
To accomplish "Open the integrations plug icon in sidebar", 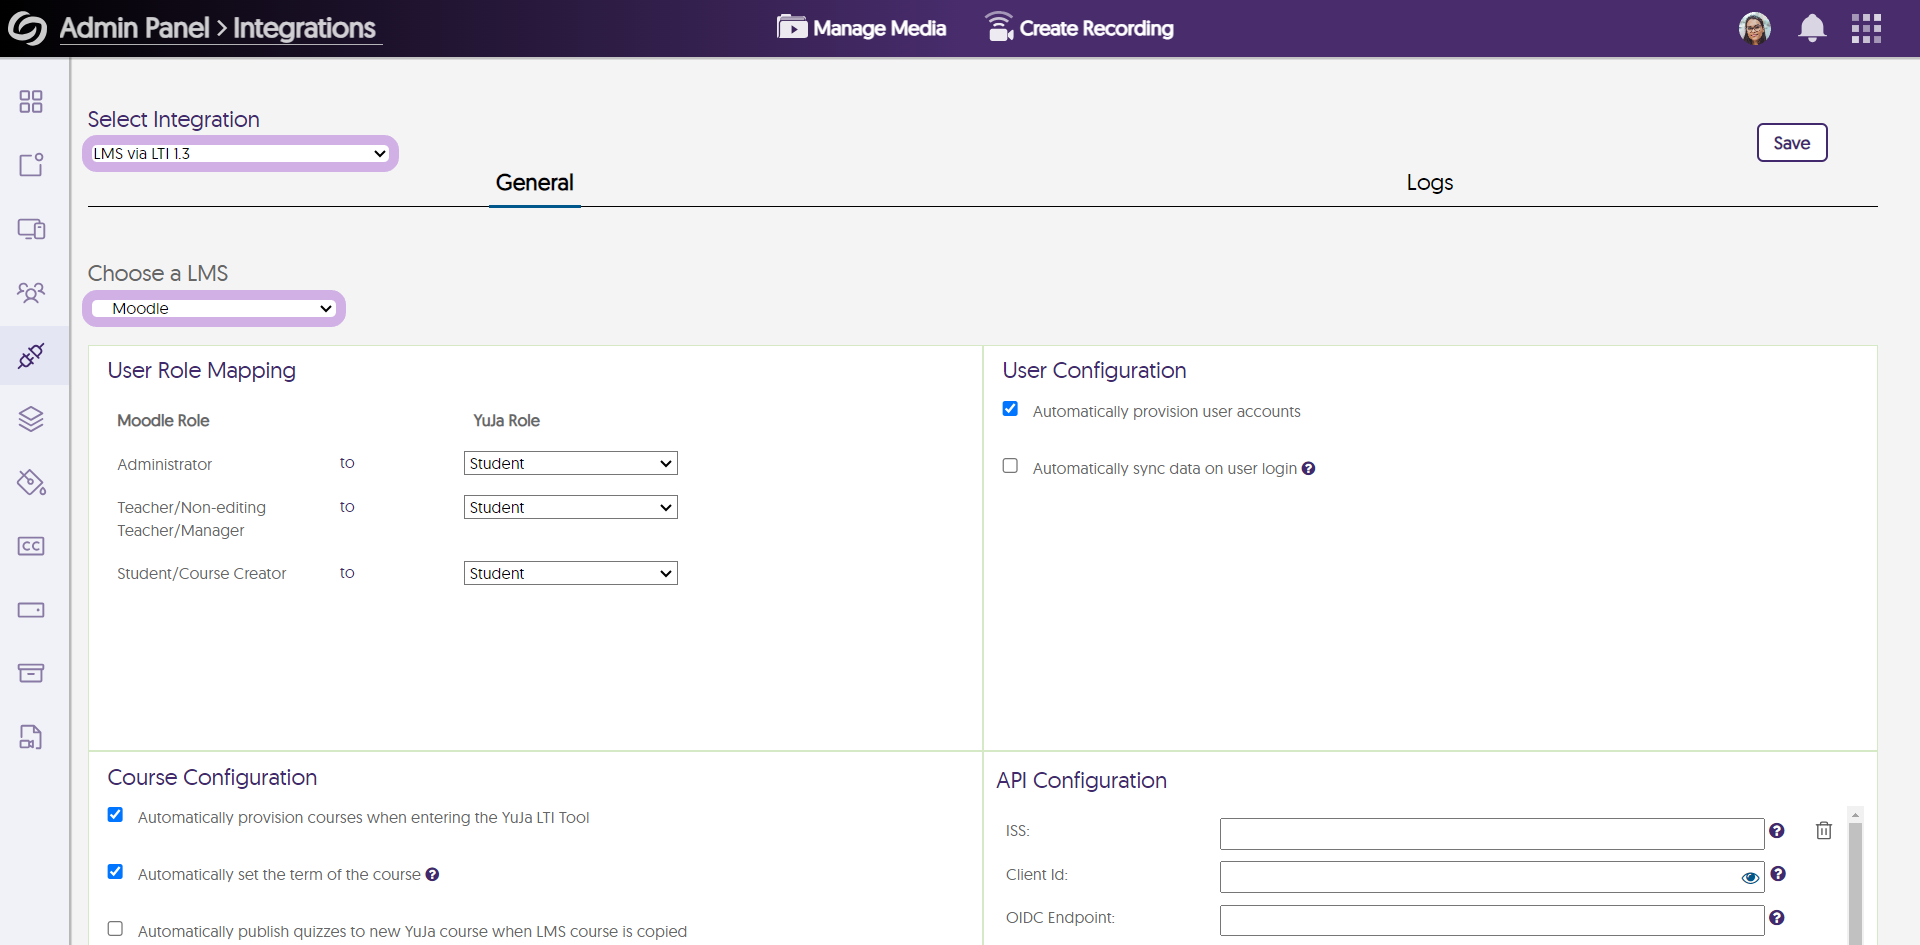I will (31, 355).
